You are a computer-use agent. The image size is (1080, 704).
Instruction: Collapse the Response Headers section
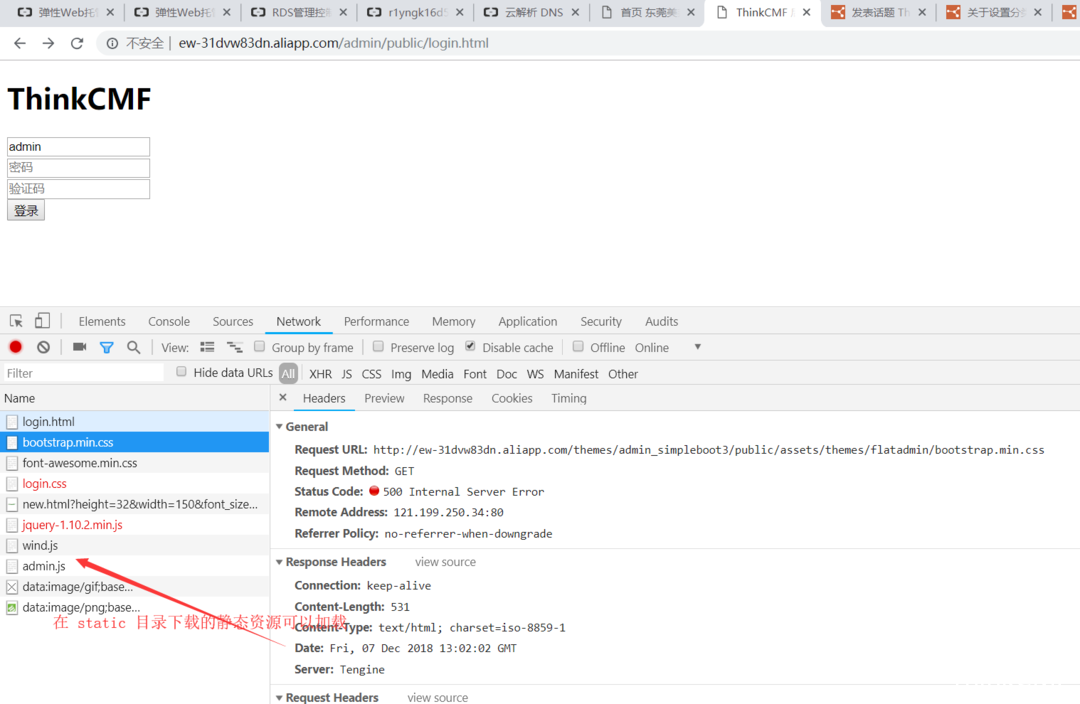[x=280, y=562]
